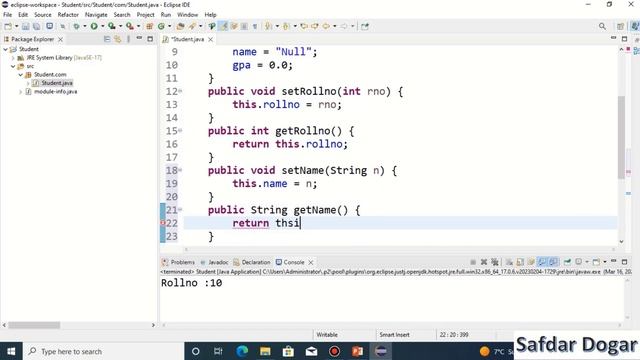This screenshot has width=640, height=360.
Task: Open dropdown next to the New icon
Action: (x=16, y=26)
